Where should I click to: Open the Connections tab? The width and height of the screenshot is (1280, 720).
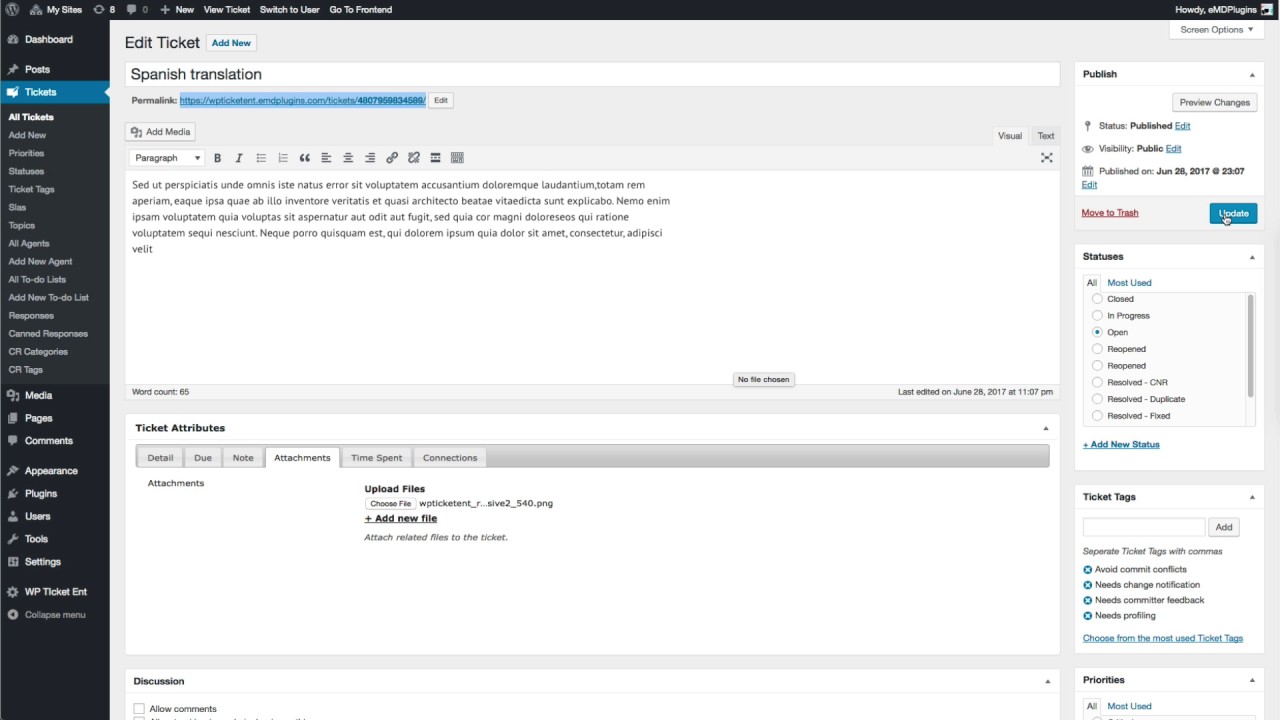point(450,458)
